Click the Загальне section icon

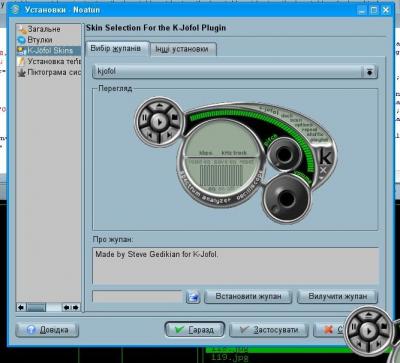22,29
